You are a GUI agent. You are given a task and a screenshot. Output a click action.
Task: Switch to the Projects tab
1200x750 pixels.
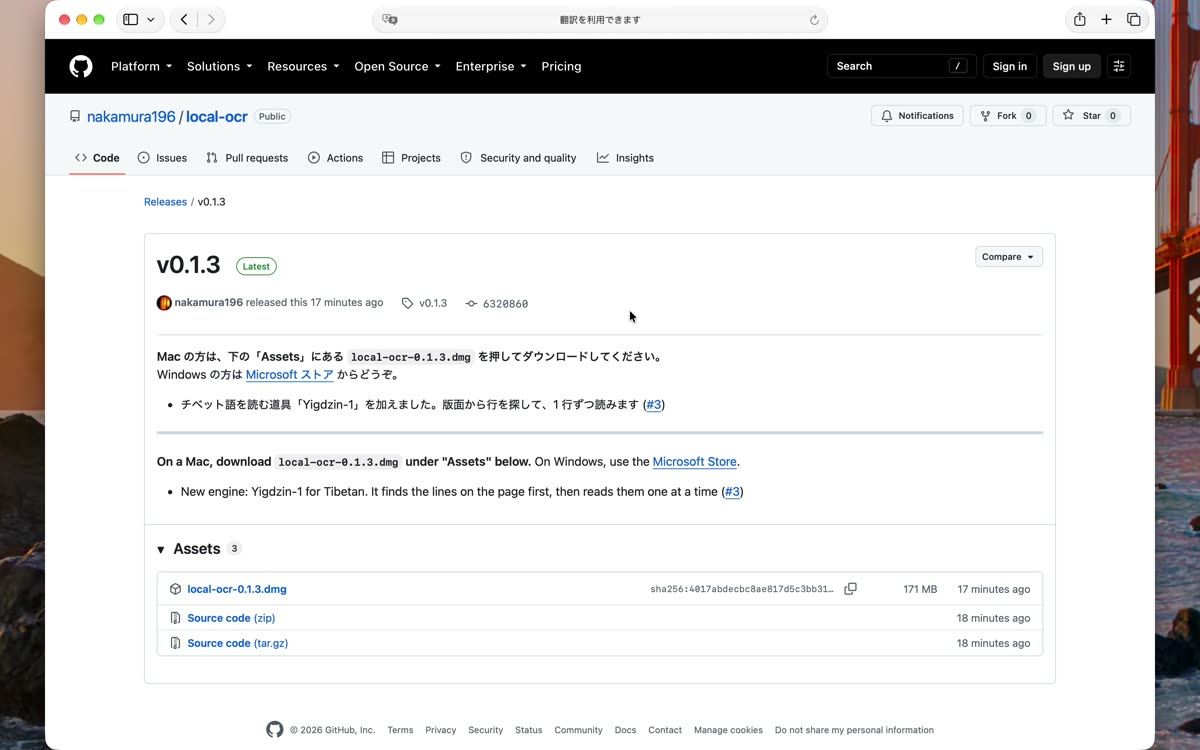click(411, 158)
